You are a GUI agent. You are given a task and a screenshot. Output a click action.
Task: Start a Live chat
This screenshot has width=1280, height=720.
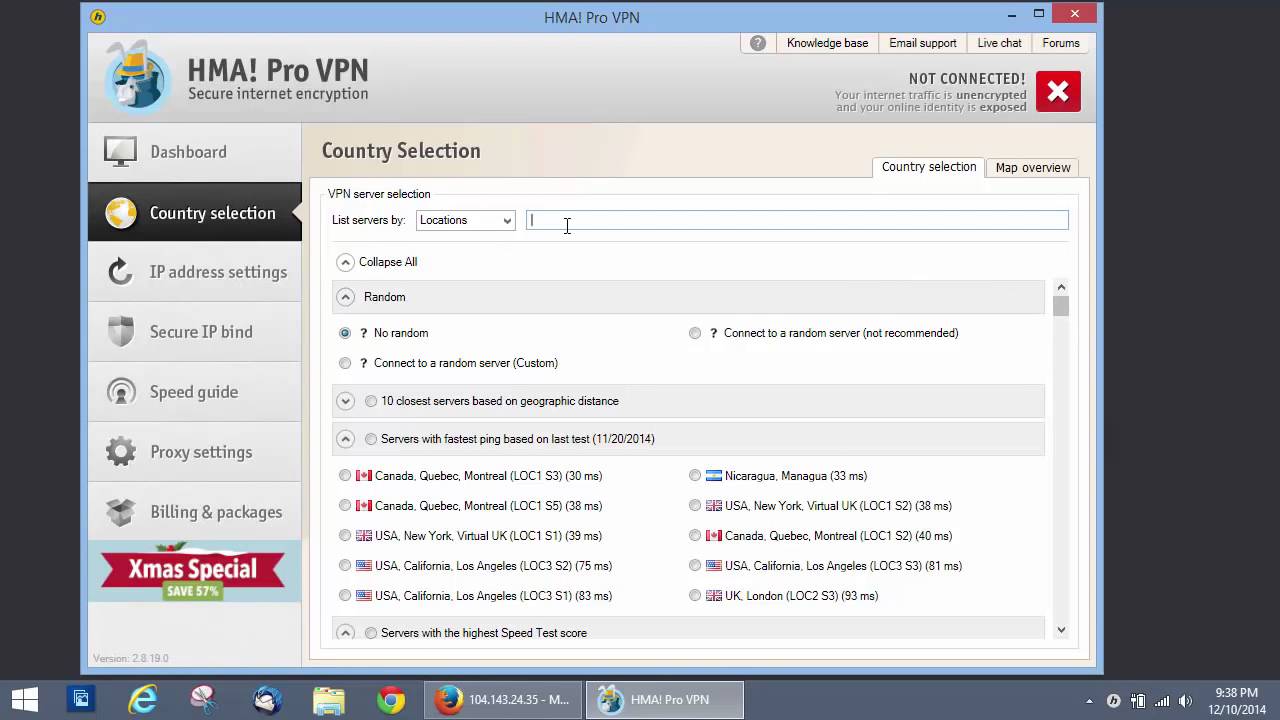[999, 43]
